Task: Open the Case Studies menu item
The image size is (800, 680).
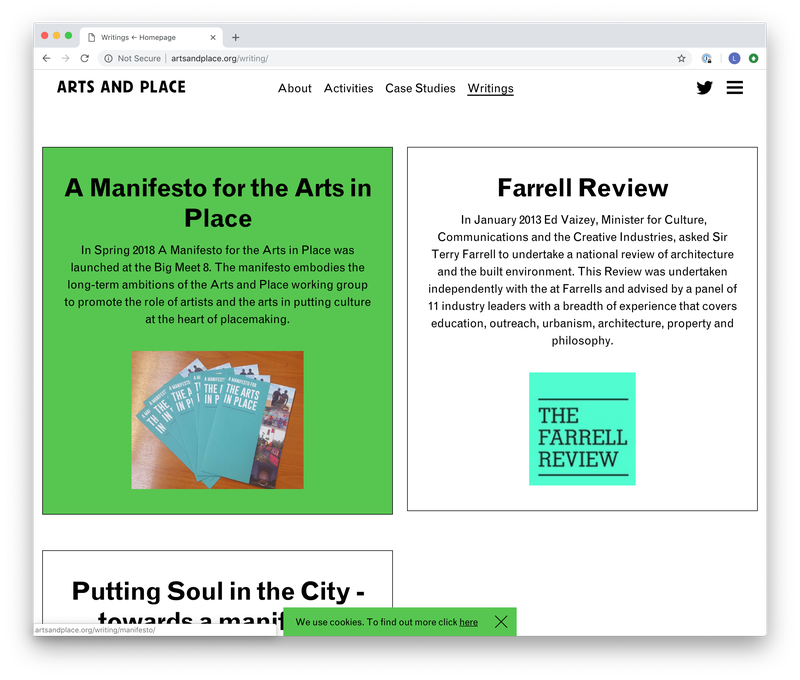Action: (x=420, y=88)
